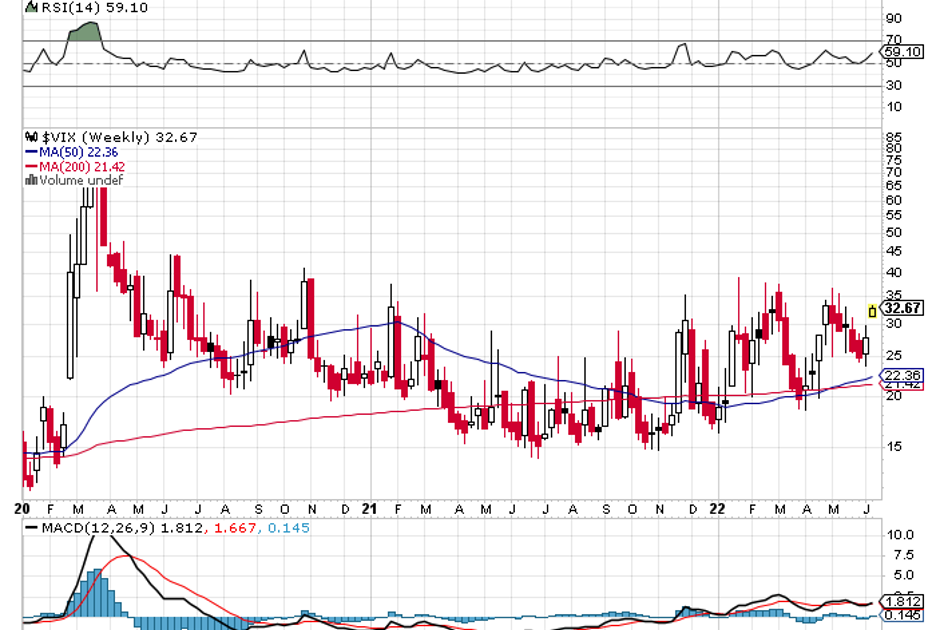Click the 32.67 current price tag
This screenshot has height=630, width=936.
[x=902, y=309]
